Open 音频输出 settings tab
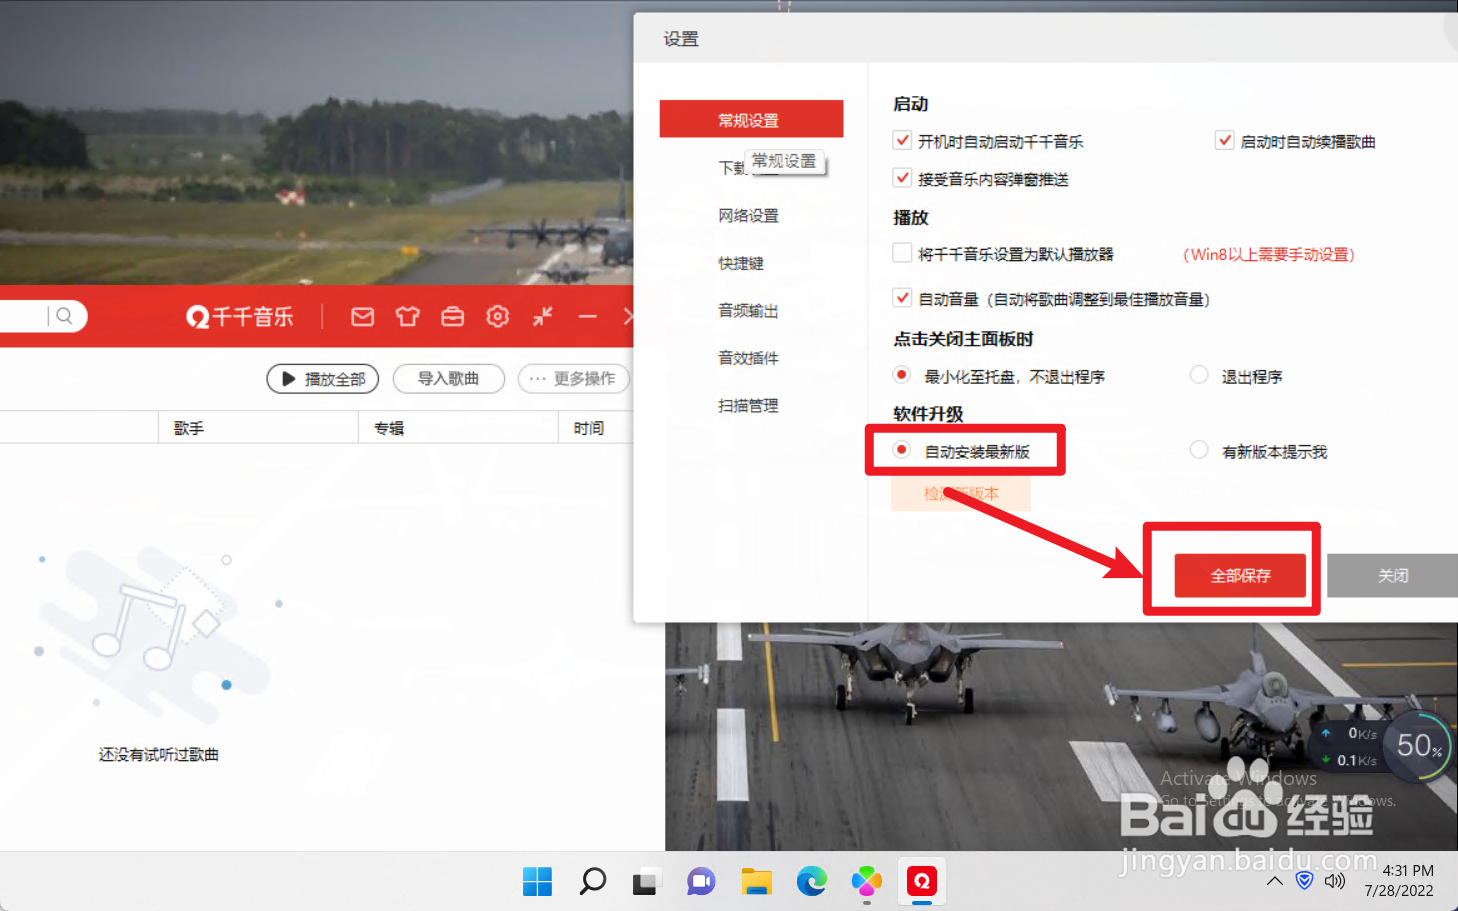This screenshot has width=1458, height=911. point(748,311)
